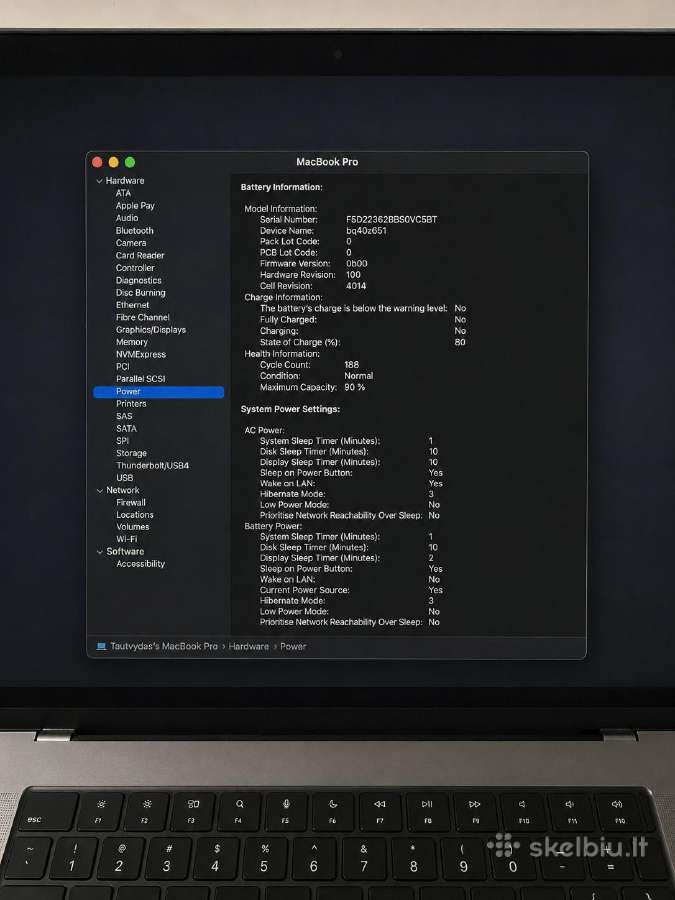The image size is (675, 900).
Task: Select ATA in the sidebar
Action: point(123,193)
